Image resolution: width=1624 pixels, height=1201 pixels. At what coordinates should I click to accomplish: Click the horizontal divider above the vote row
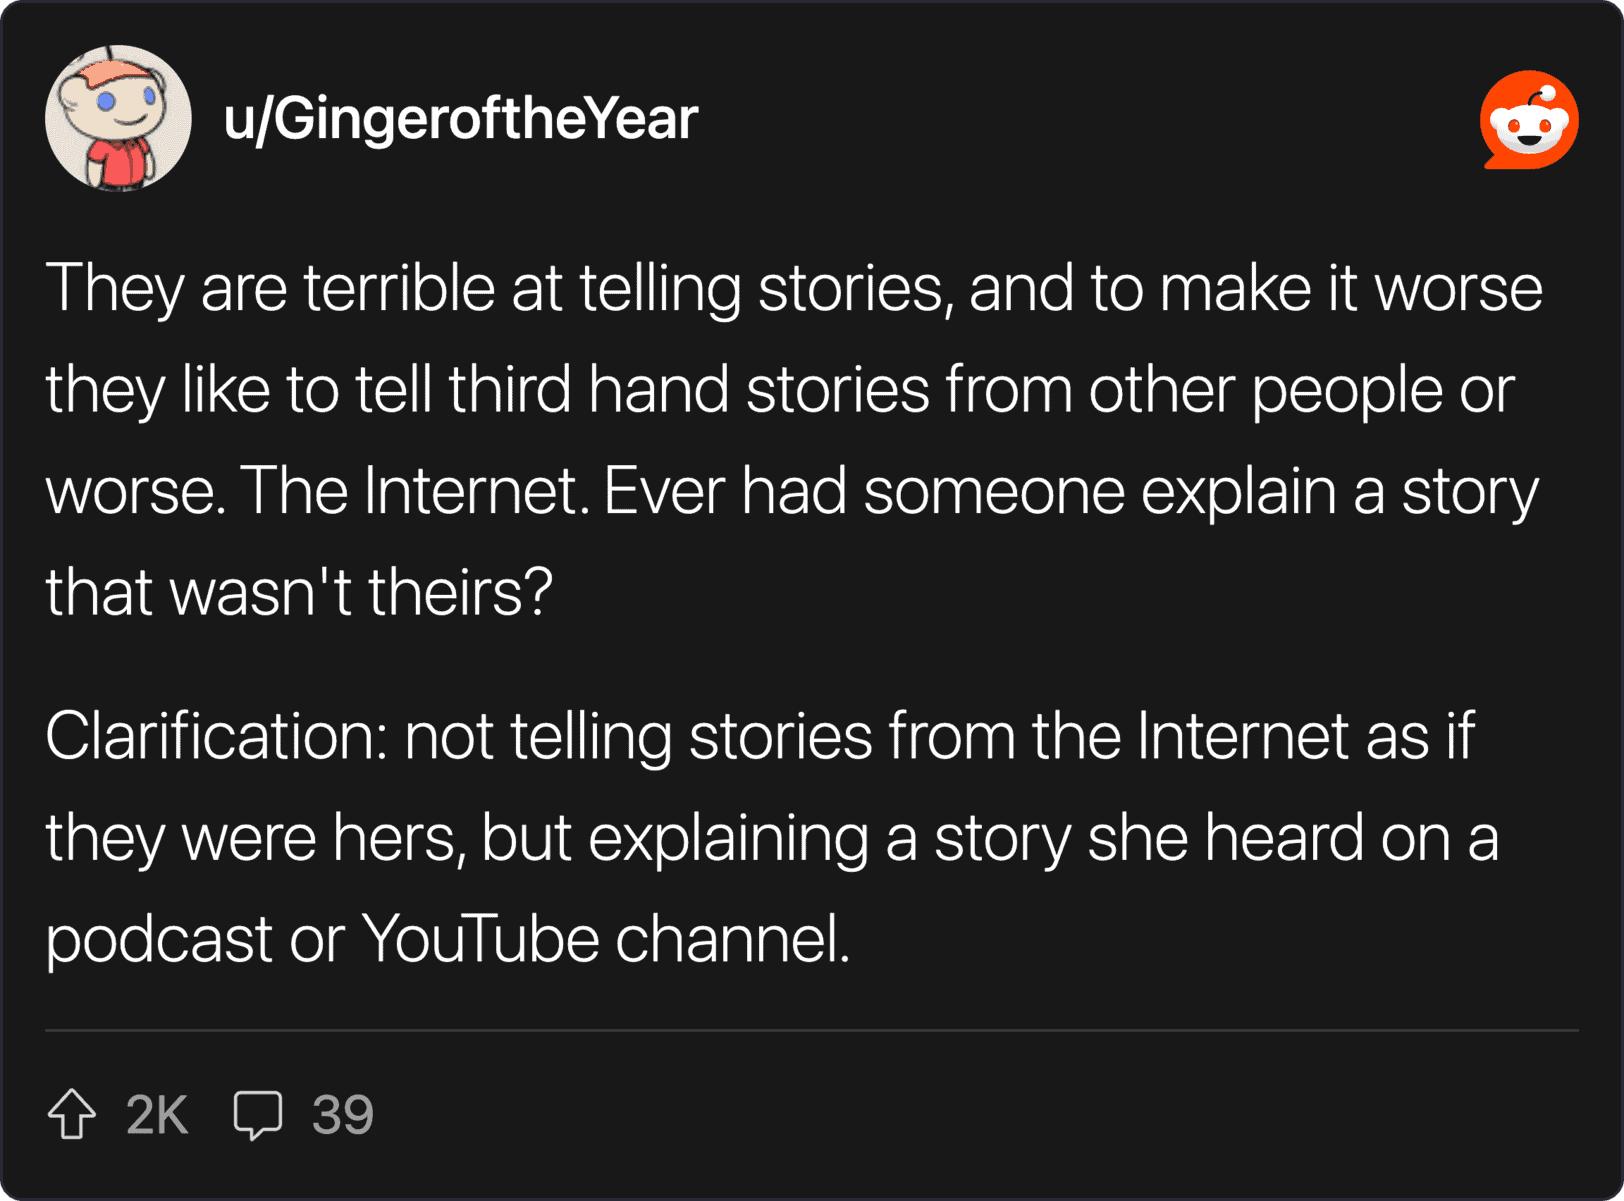[x=812, y=1030]
